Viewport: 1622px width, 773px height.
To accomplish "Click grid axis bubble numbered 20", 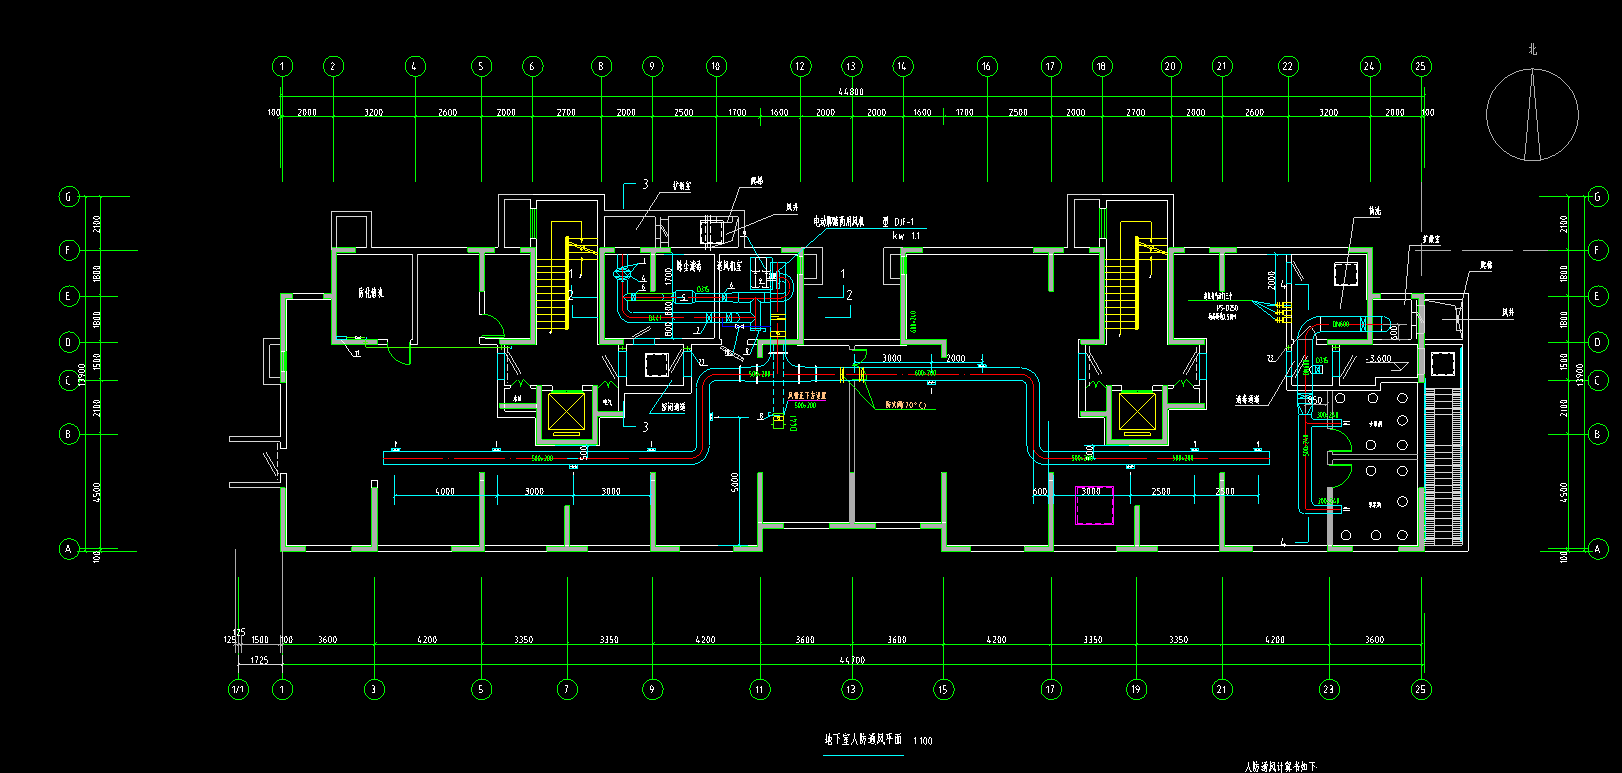I will (x=1170, y=67).
